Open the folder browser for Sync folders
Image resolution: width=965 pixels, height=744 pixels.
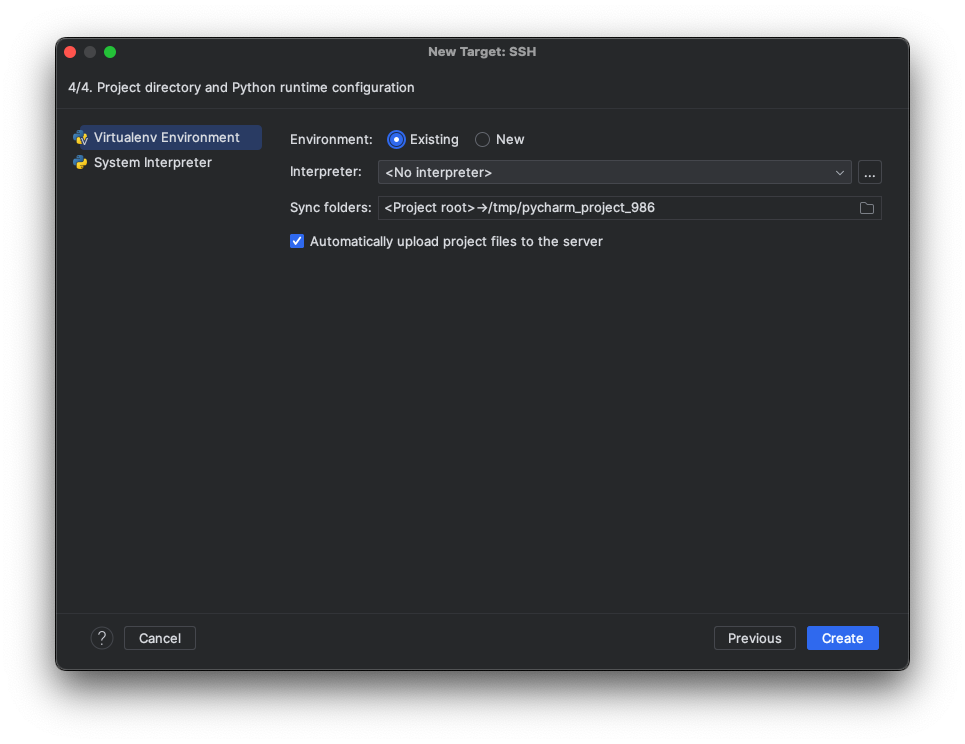tap(869, 207)
